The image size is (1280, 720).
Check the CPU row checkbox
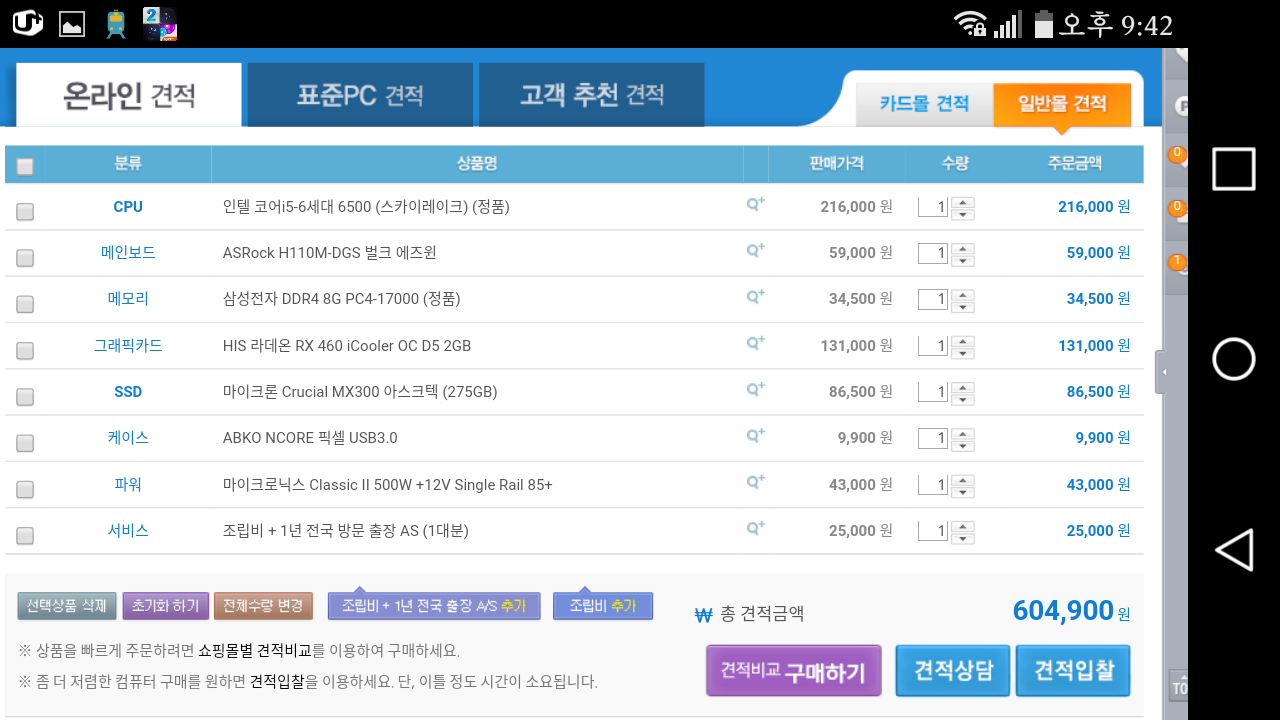coord(25,211)
